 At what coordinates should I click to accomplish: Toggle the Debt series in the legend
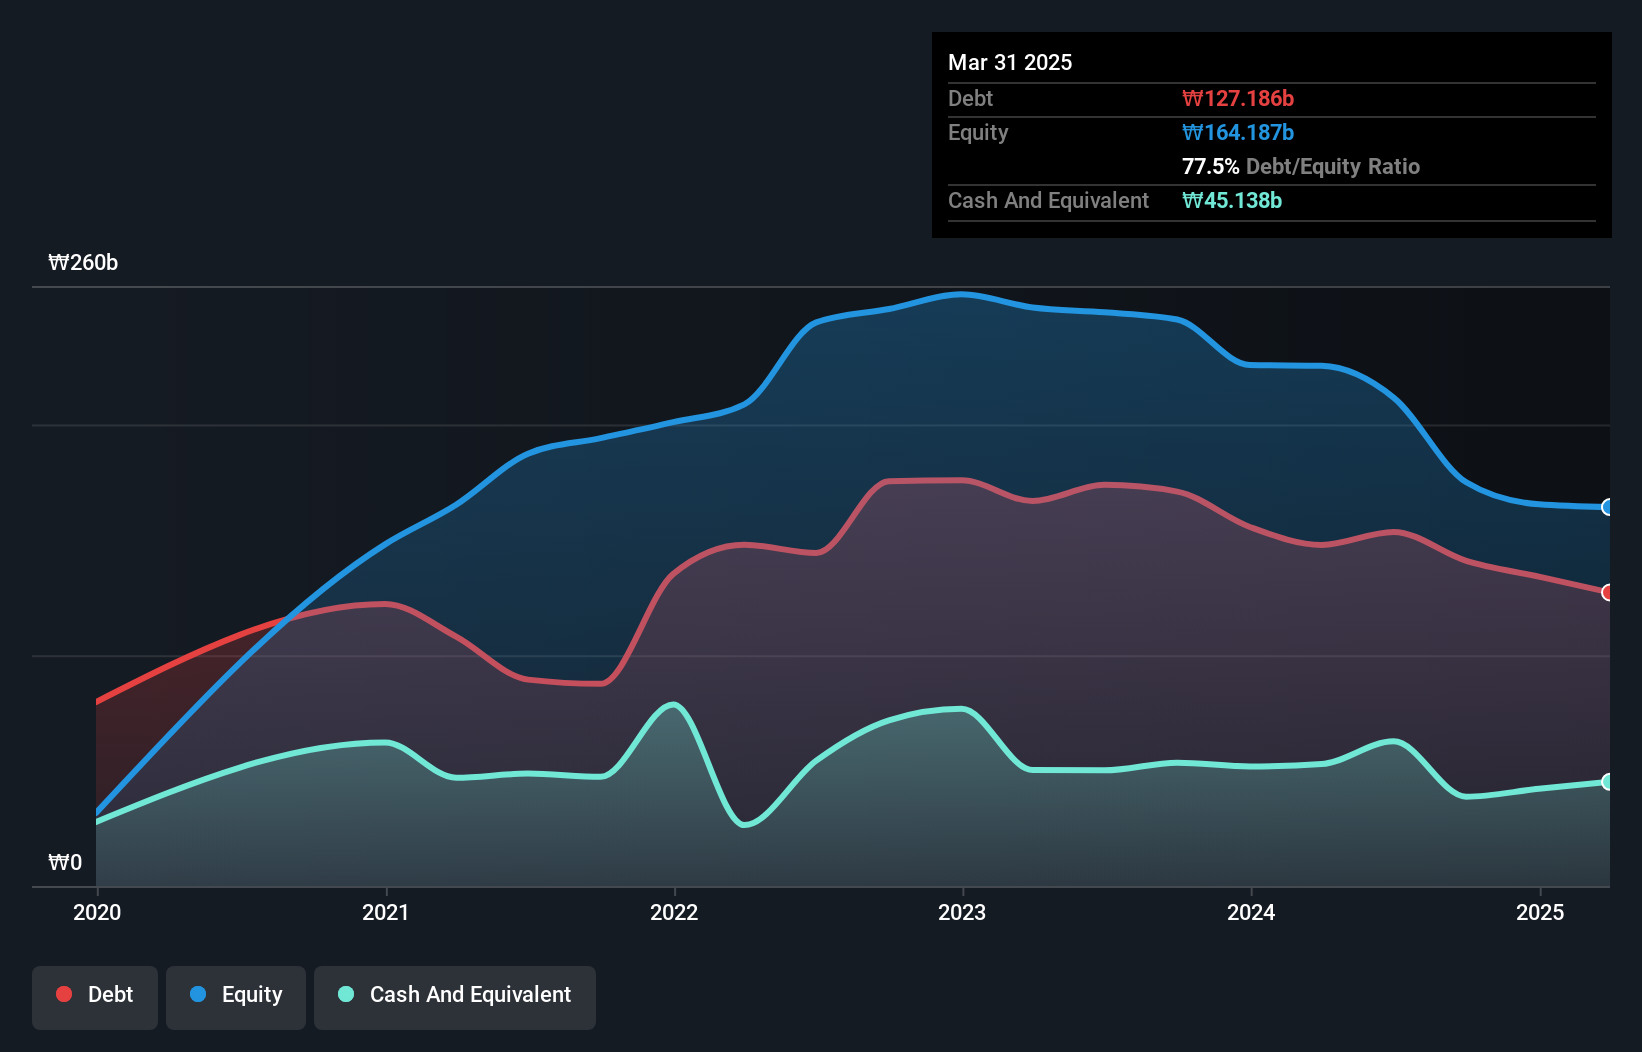point(94,995)
